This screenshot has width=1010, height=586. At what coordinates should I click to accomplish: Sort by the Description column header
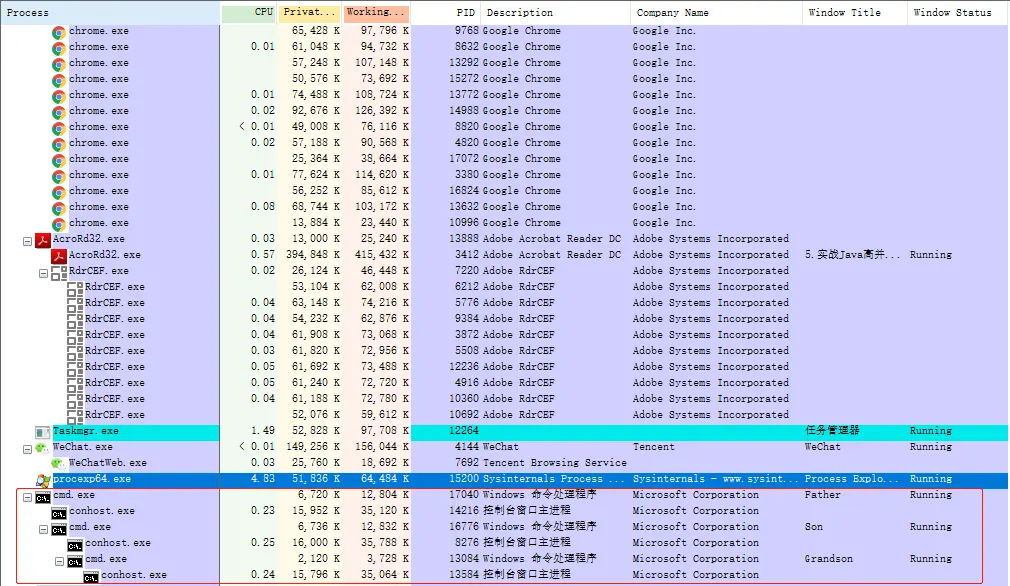click(555, 12)
